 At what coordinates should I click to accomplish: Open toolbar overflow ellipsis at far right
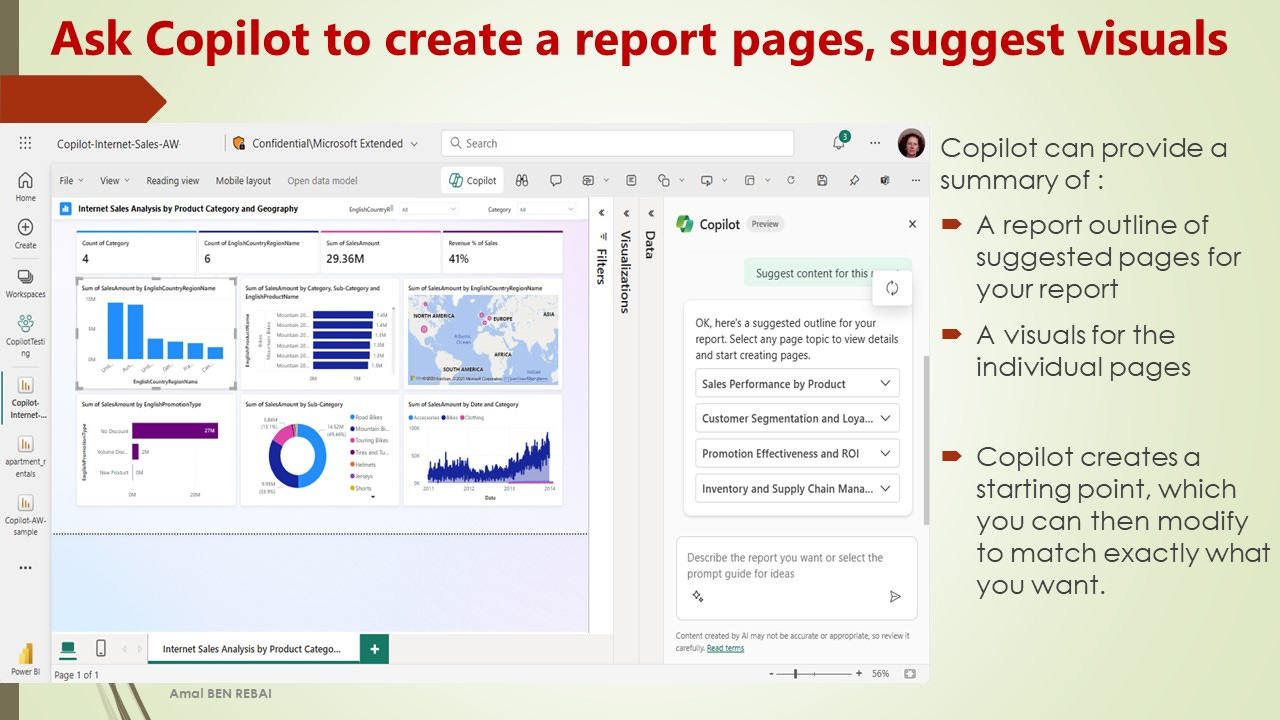point(915,180)
